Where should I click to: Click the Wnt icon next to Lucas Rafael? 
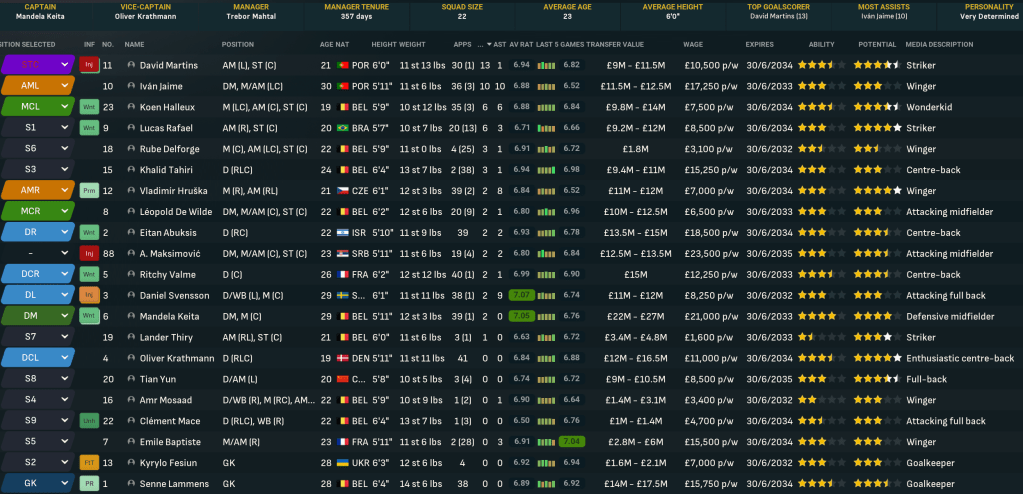tap(89, 128)
